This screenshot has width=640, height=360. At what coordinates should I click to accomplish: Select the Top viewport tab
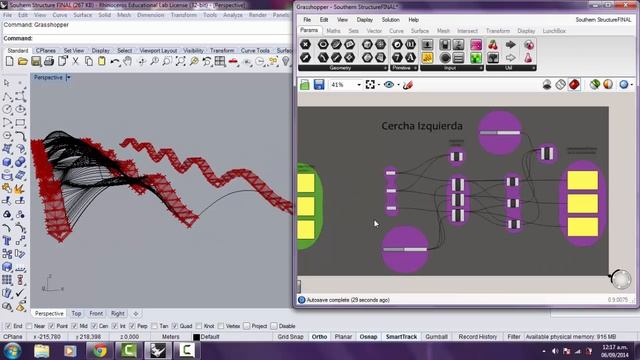pos(76,313)
